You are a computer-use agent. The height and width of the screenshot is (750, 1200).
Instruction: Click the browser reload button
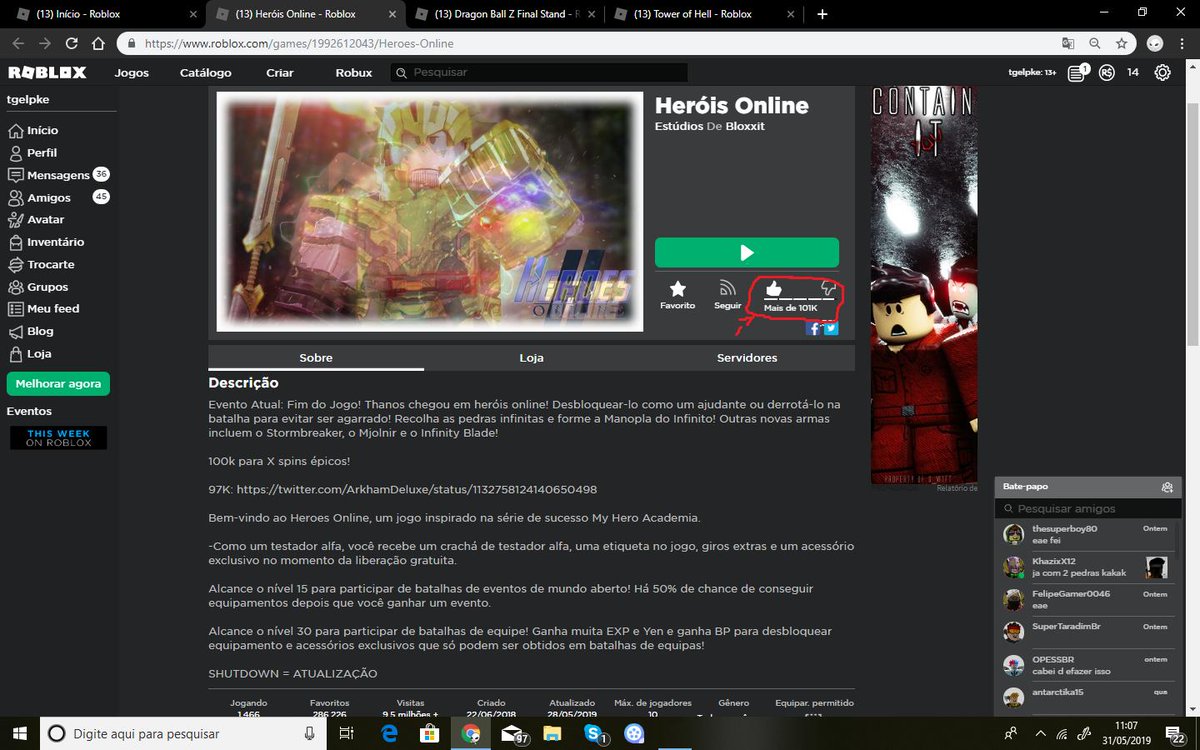[71, 43]
